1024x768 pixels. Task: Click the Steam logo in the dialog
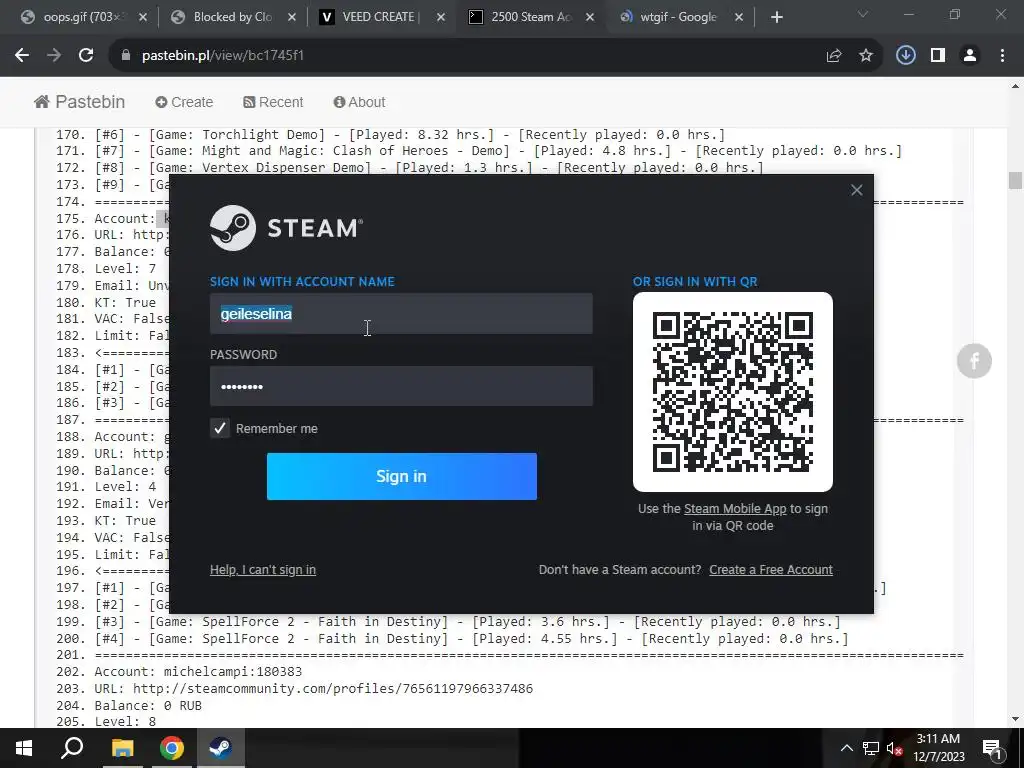[286, 228]
